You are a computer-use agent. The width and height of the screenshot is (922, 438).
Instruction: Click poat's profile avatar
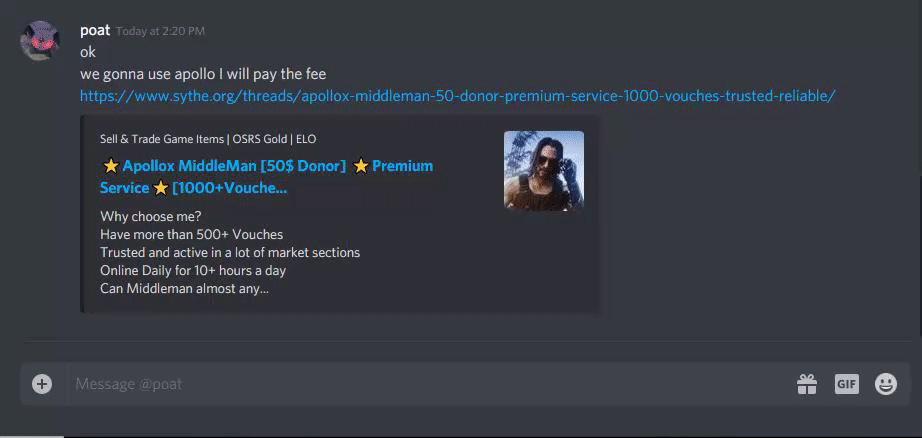pos(40,41)
